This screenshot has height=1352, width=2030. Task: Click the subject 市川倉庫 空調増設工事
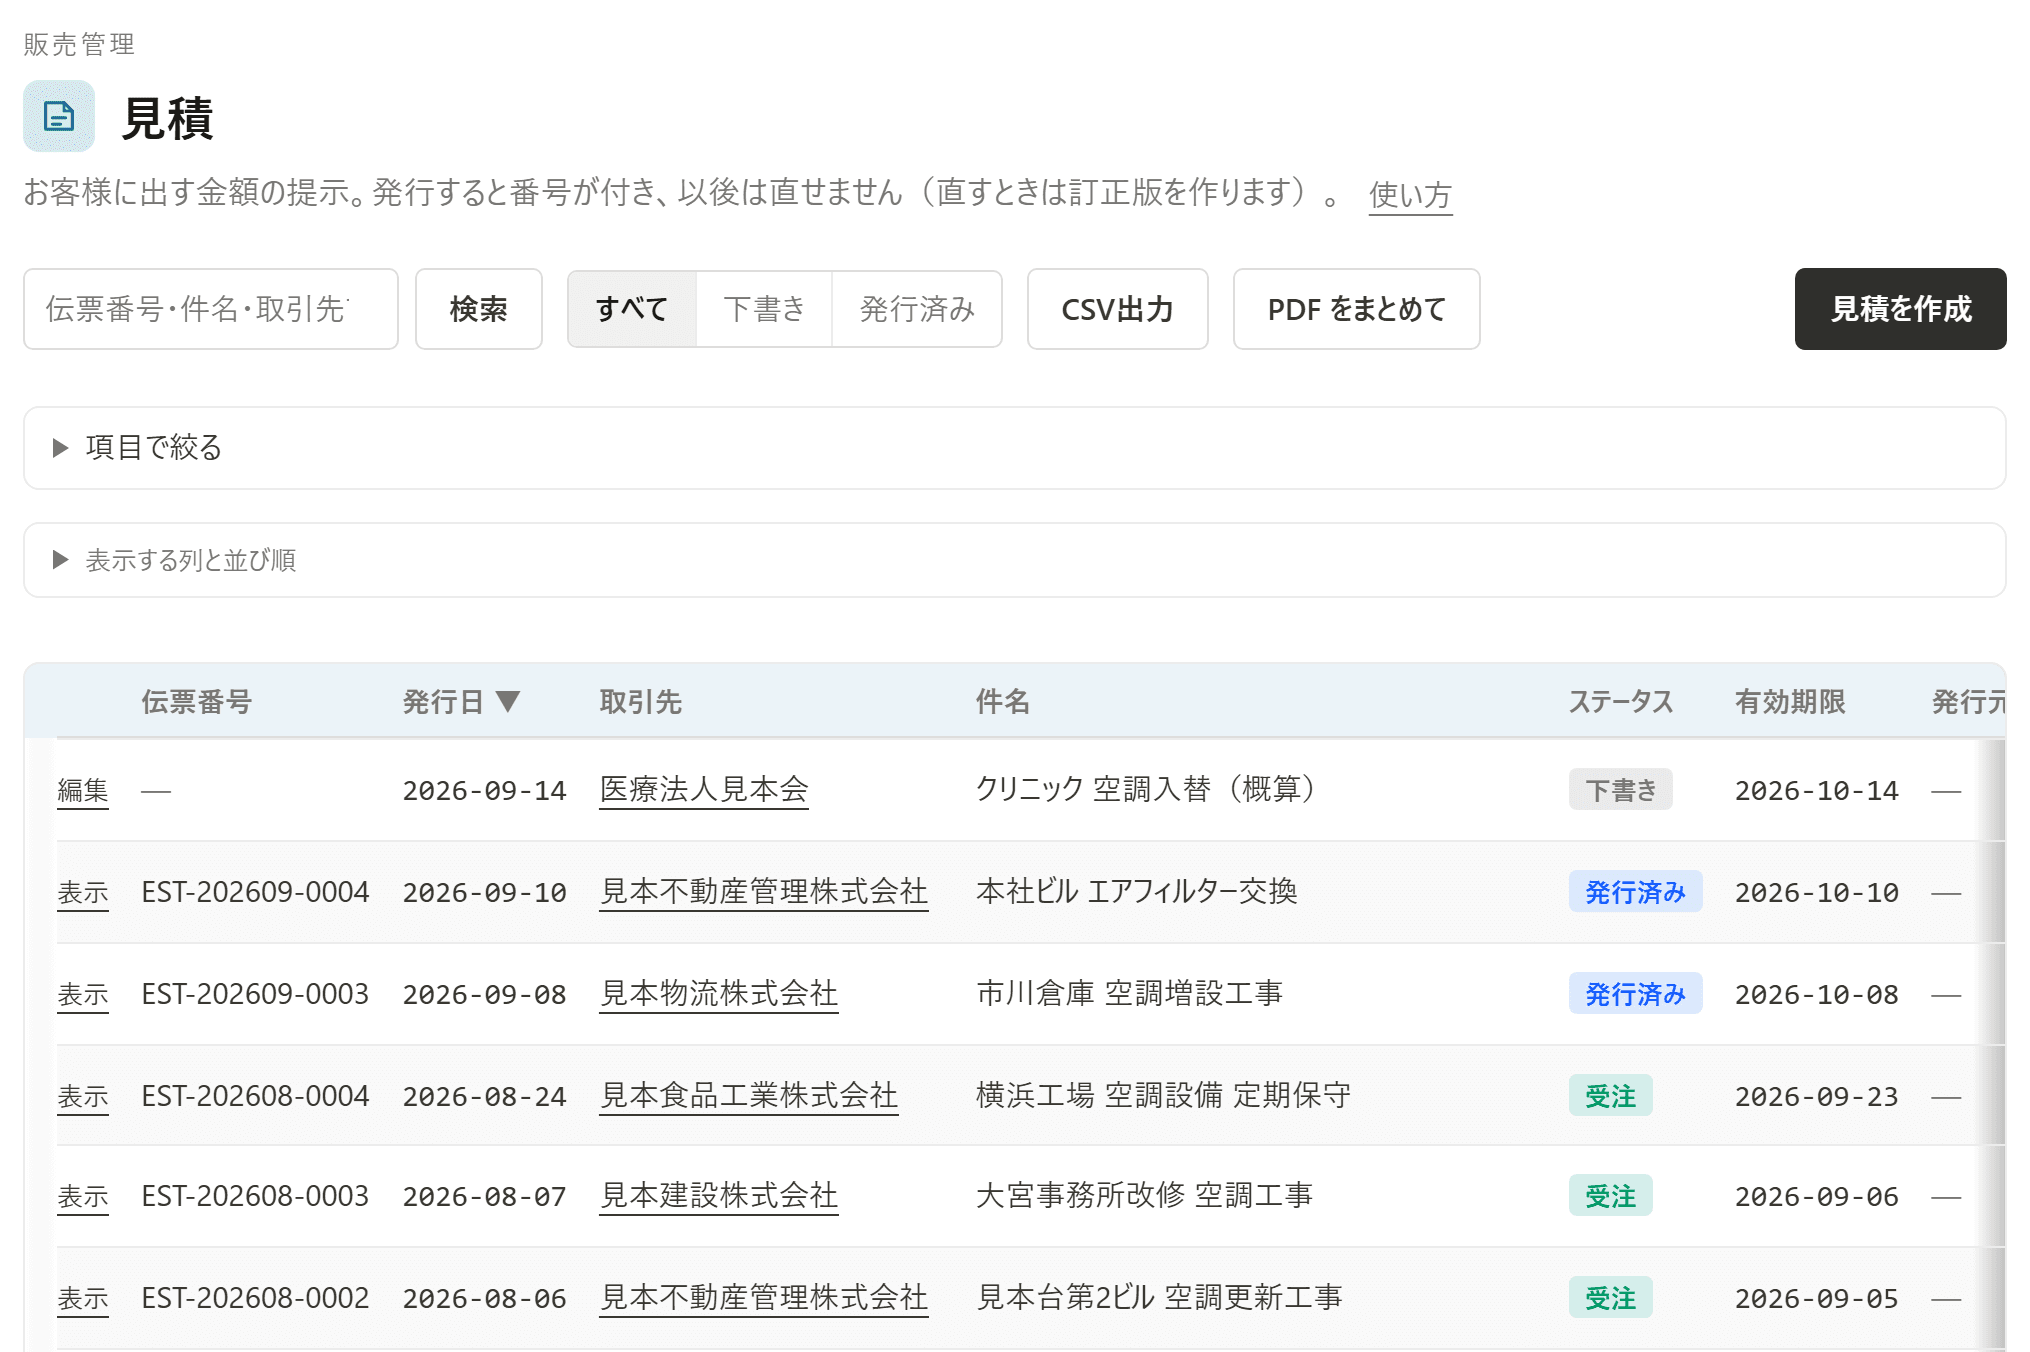coord(1129,994)
